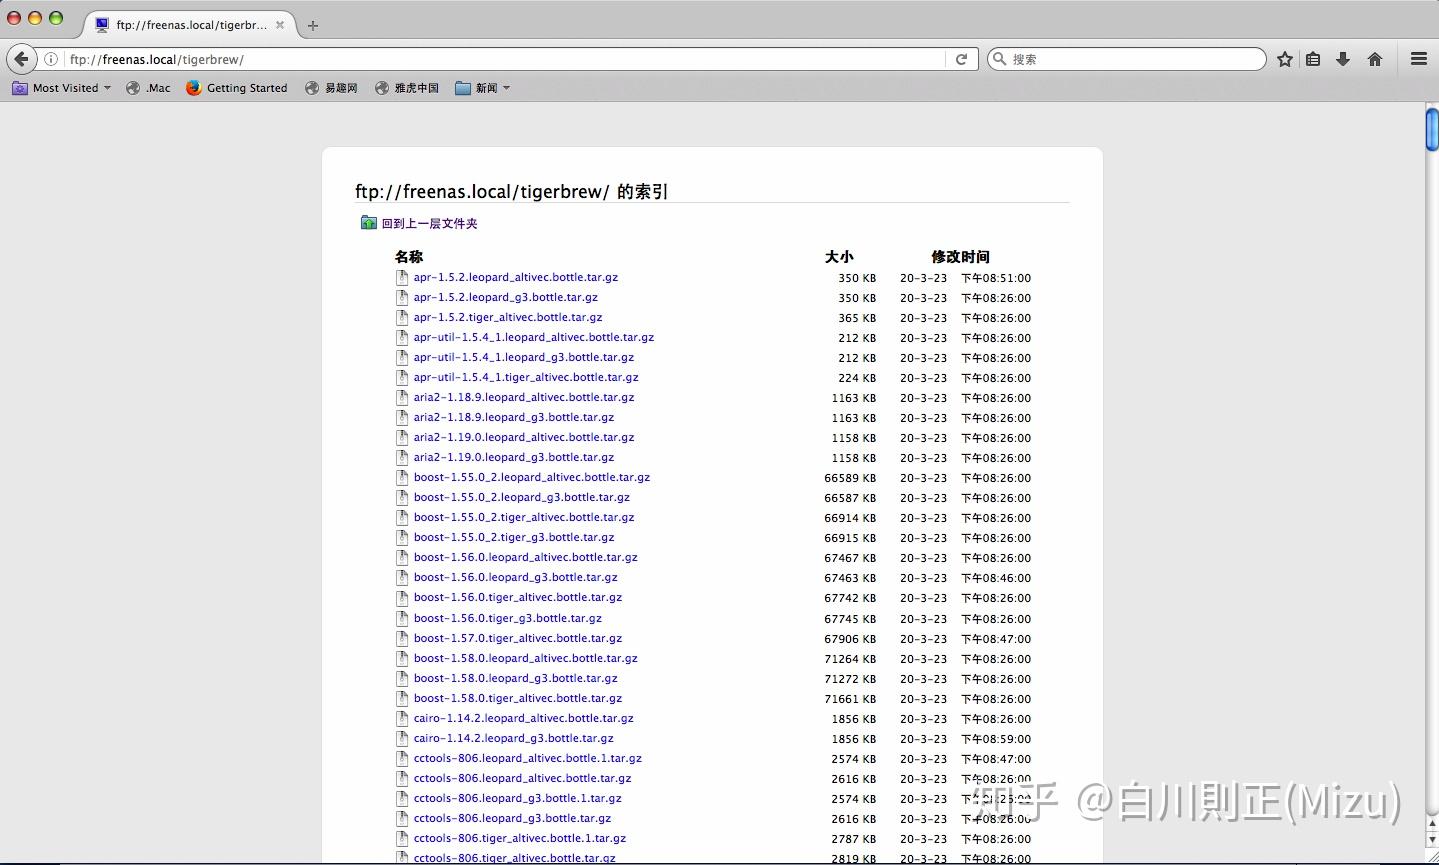Open a new browser tab

pos(313,27)
